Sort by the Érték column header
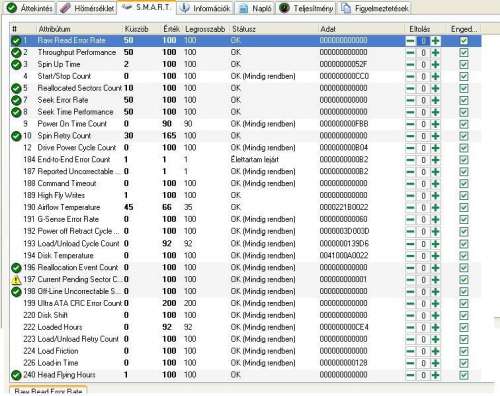 click(171, 29)
